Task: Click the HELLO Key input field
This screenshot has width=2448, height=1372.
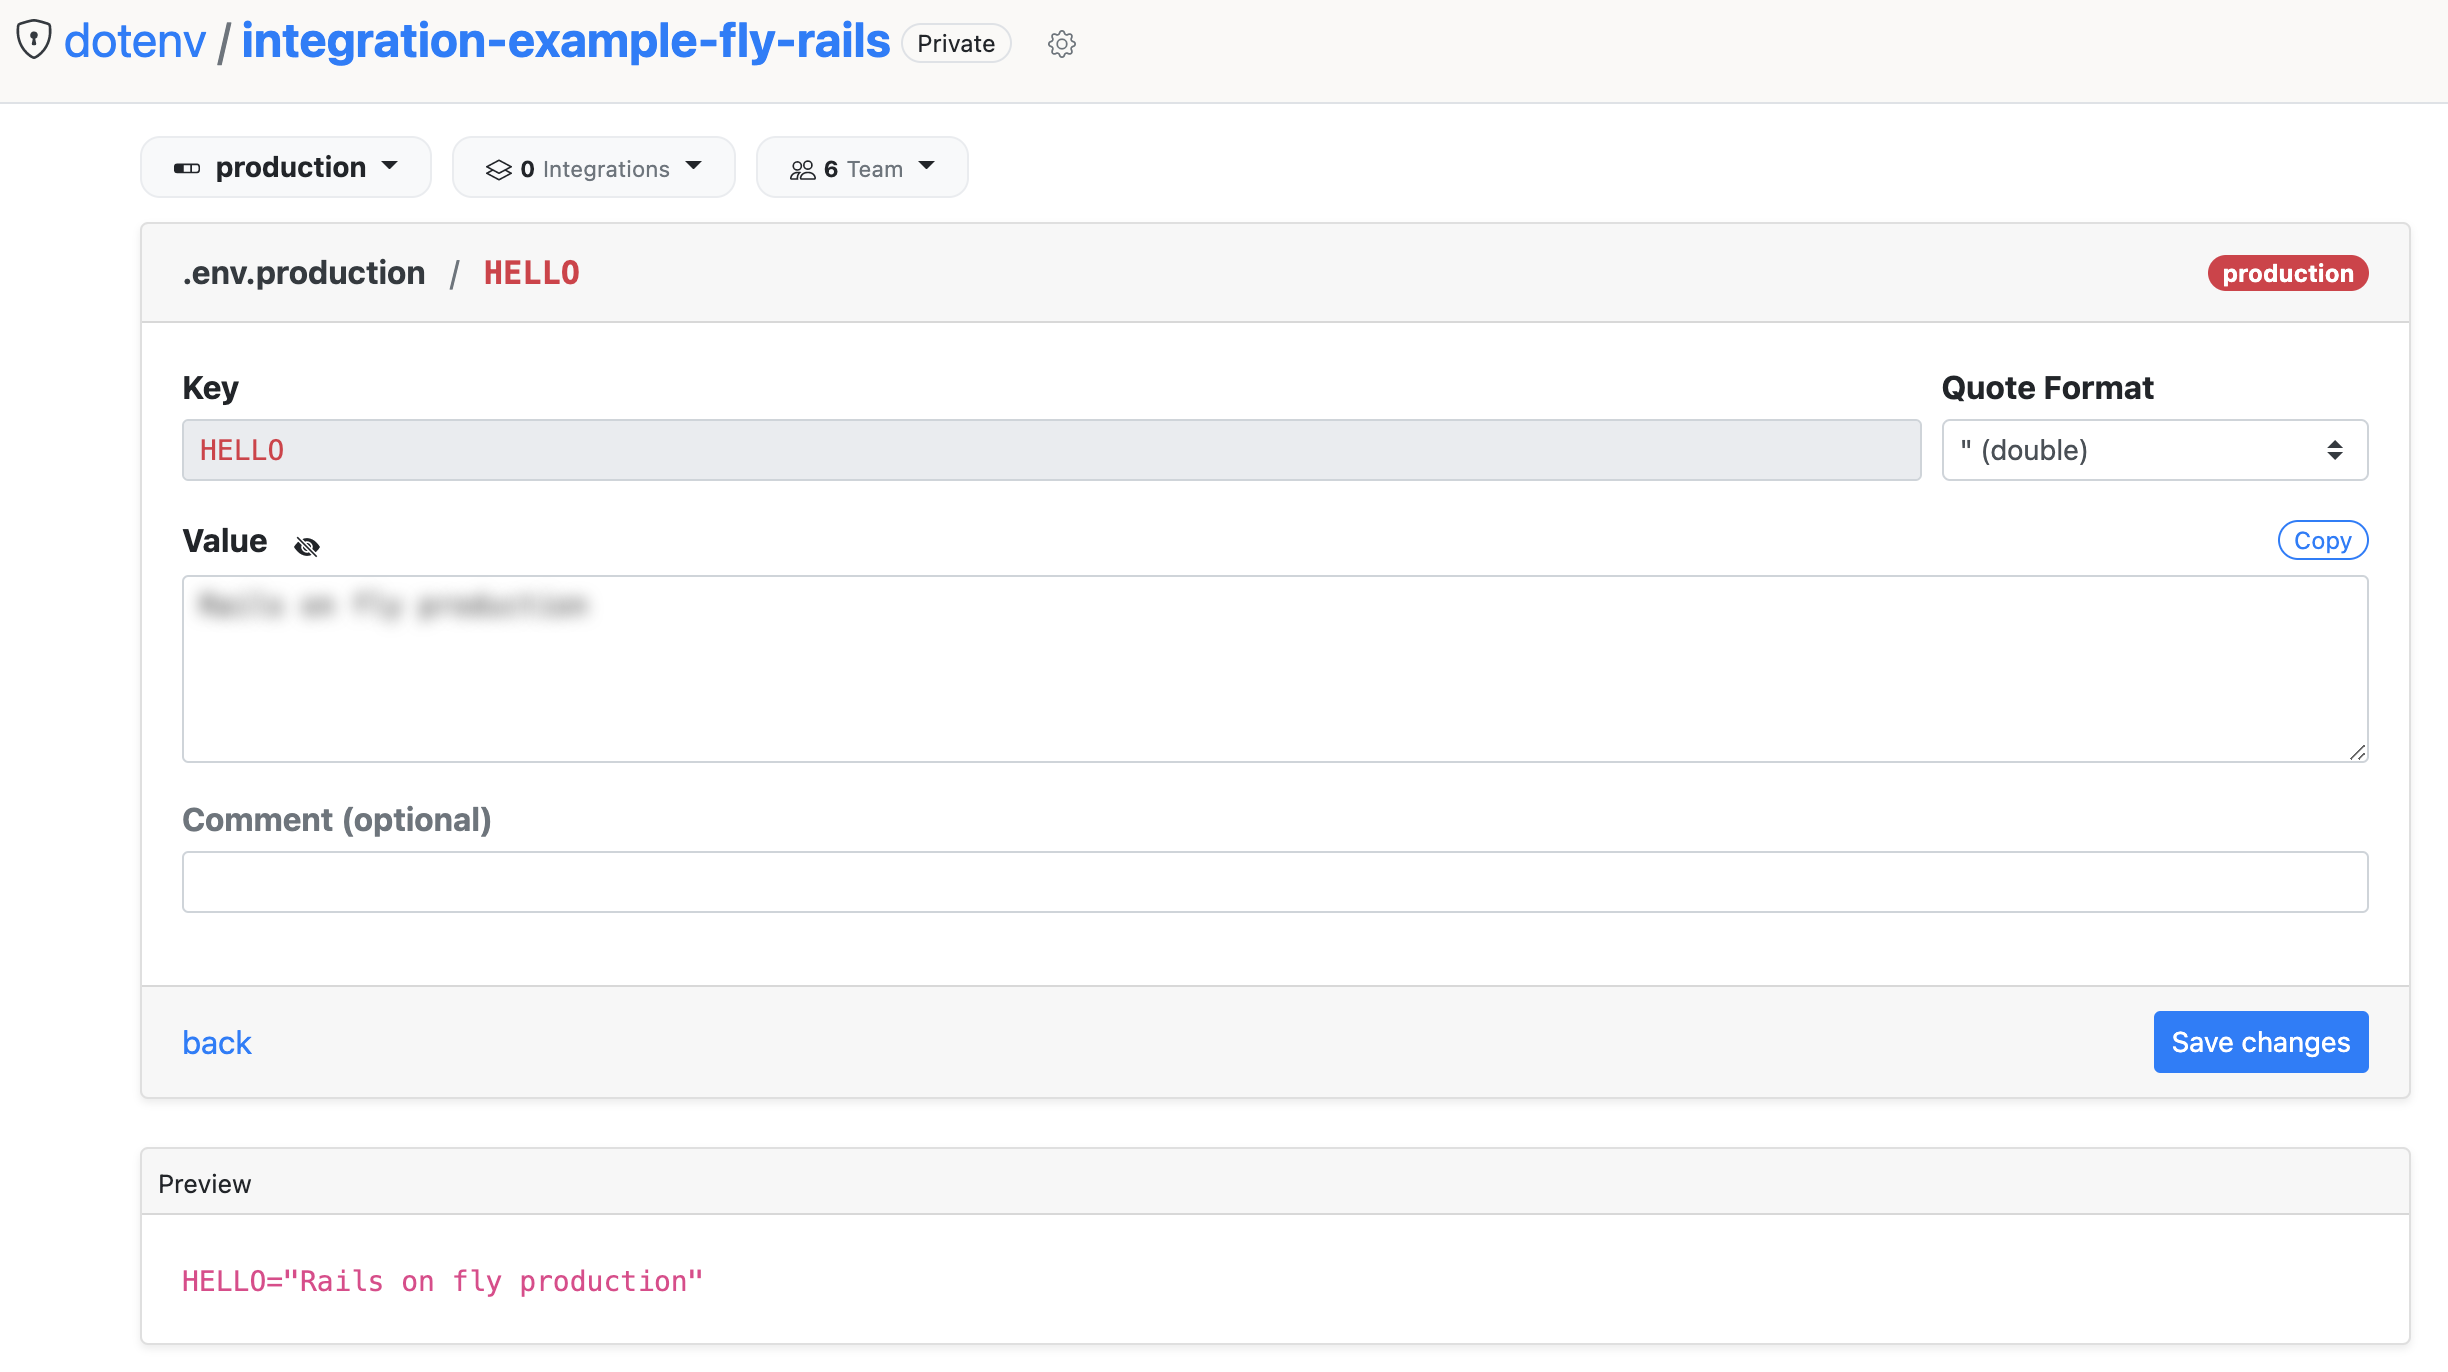Action: coord(1051,450)
